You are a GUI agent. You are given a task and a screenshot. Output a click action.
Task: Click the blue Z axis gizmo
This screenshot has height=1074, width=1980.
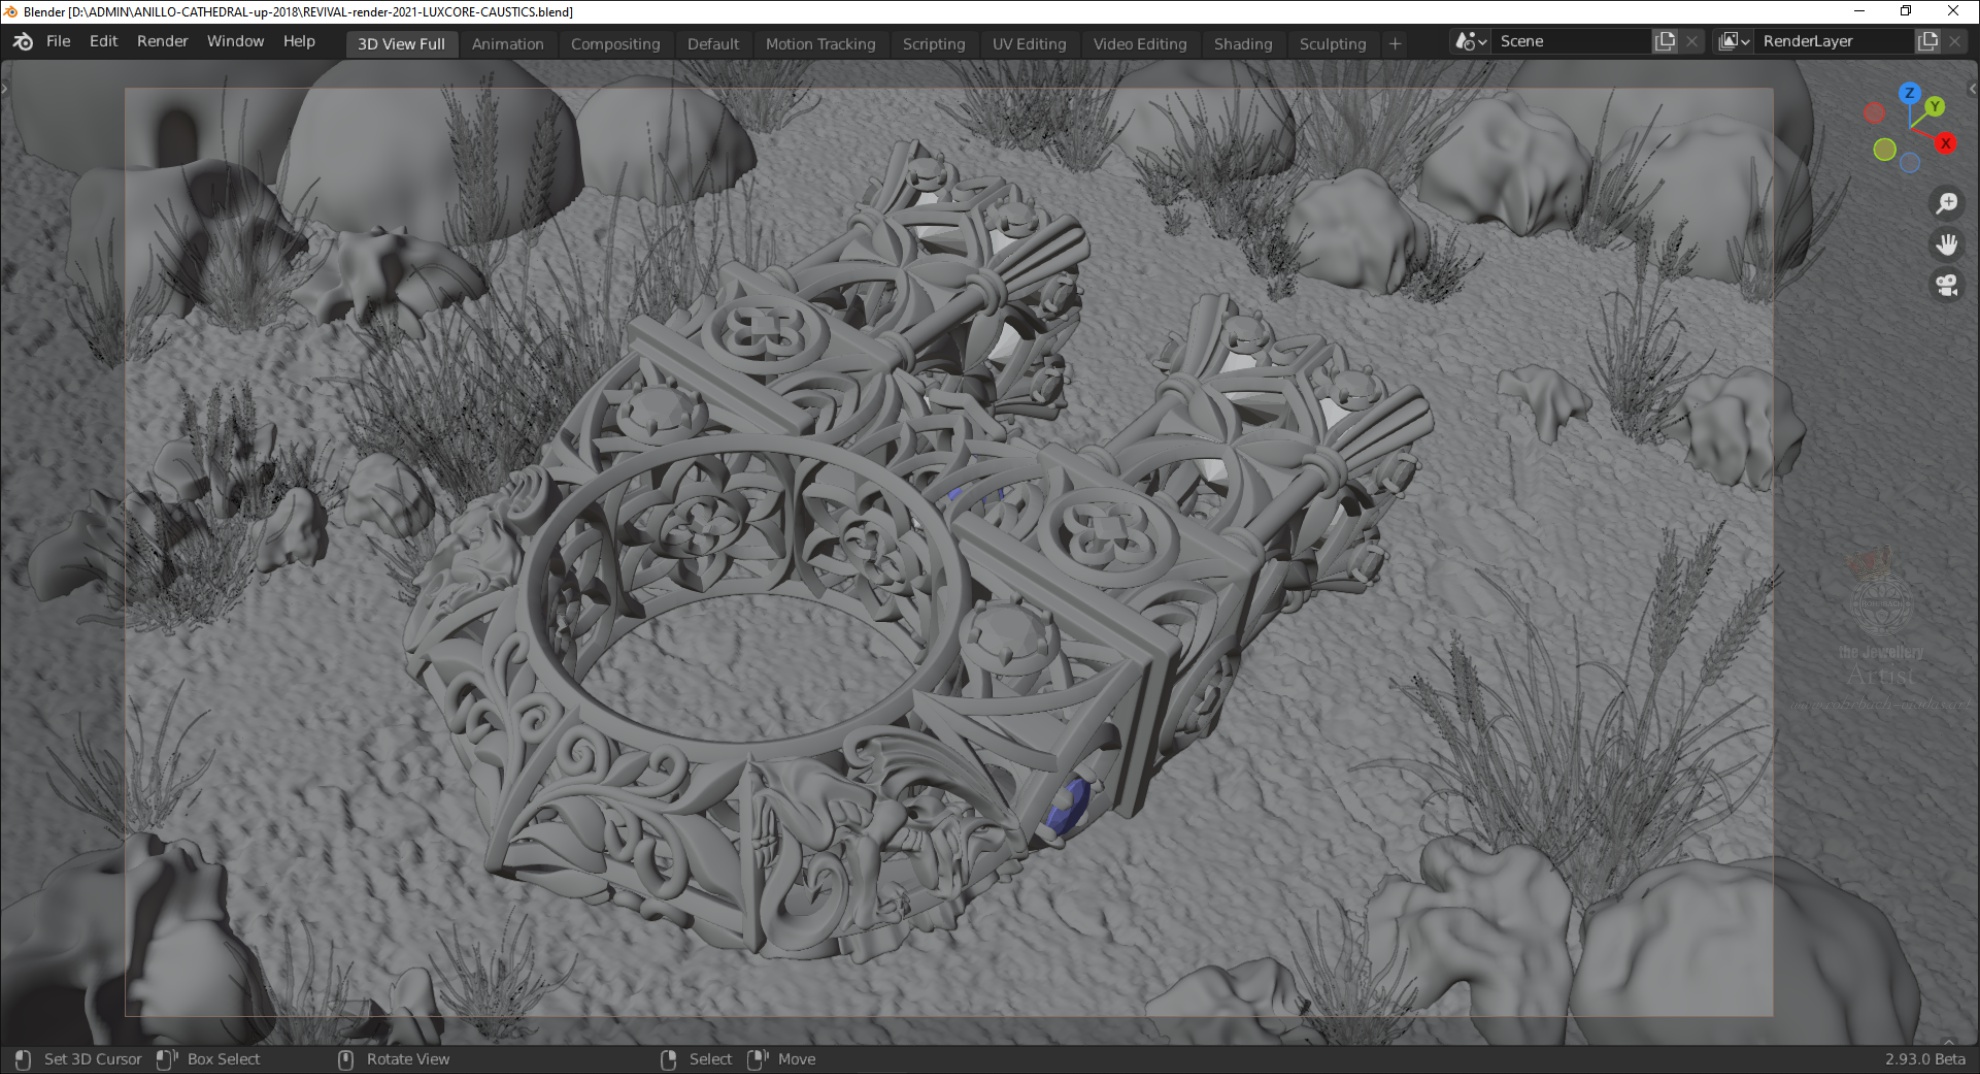click(1910, 93)
